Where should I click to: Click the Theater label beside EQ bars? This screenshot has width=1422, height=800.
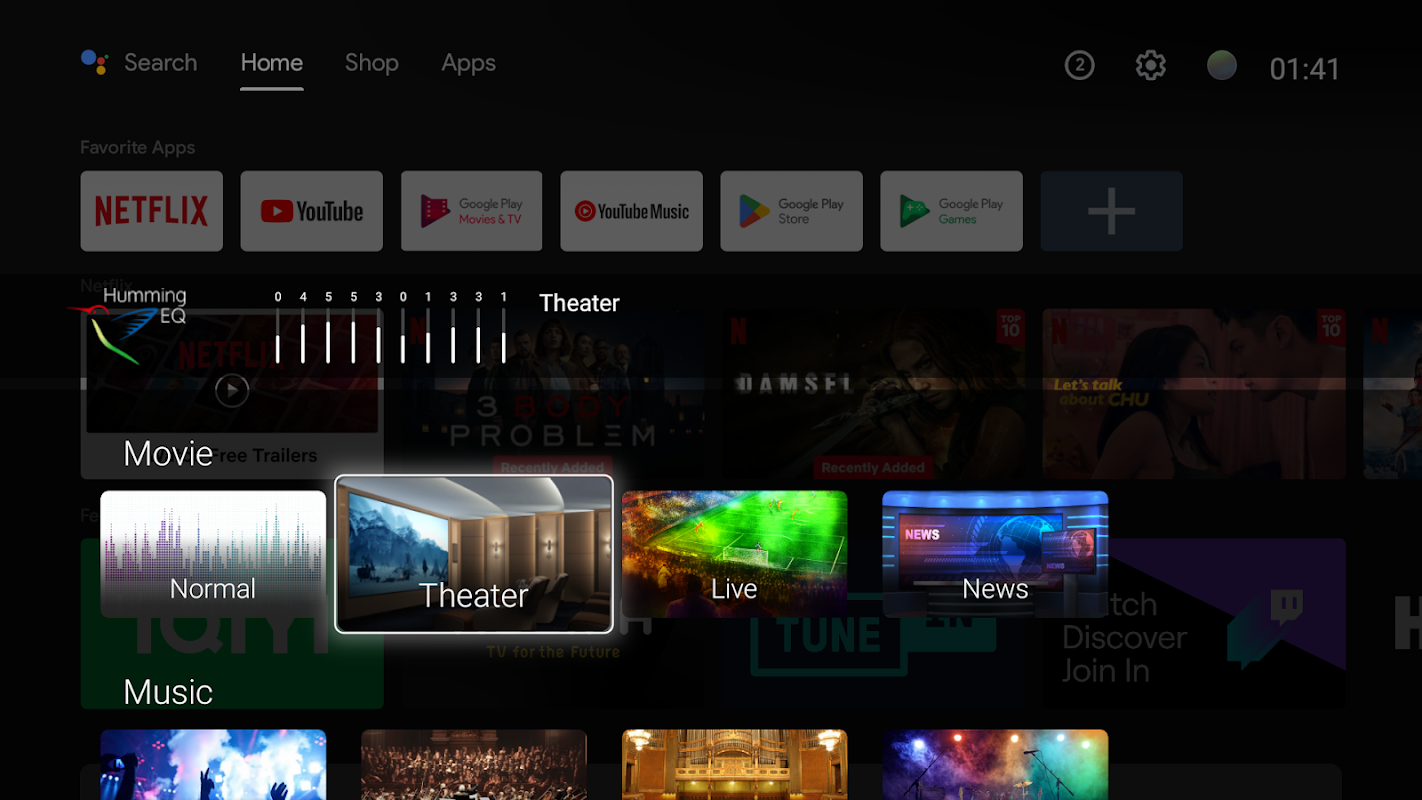[580, 303]
